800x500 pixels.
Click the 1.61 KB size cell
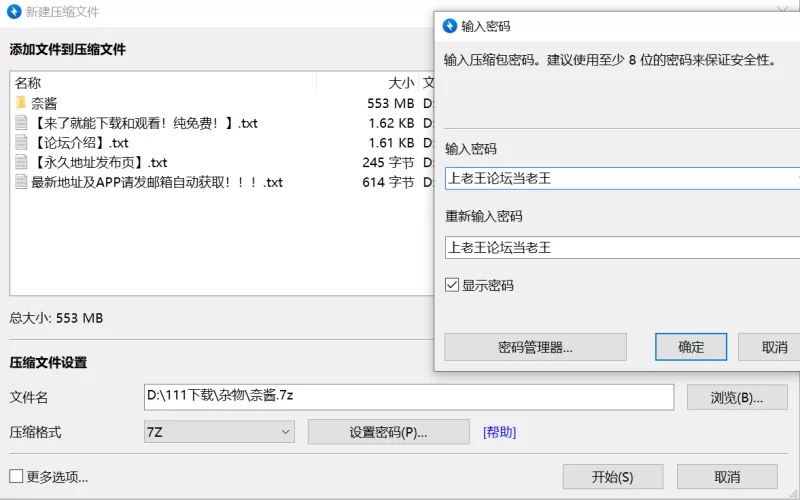pyautogui.click(x=391, y=142)
